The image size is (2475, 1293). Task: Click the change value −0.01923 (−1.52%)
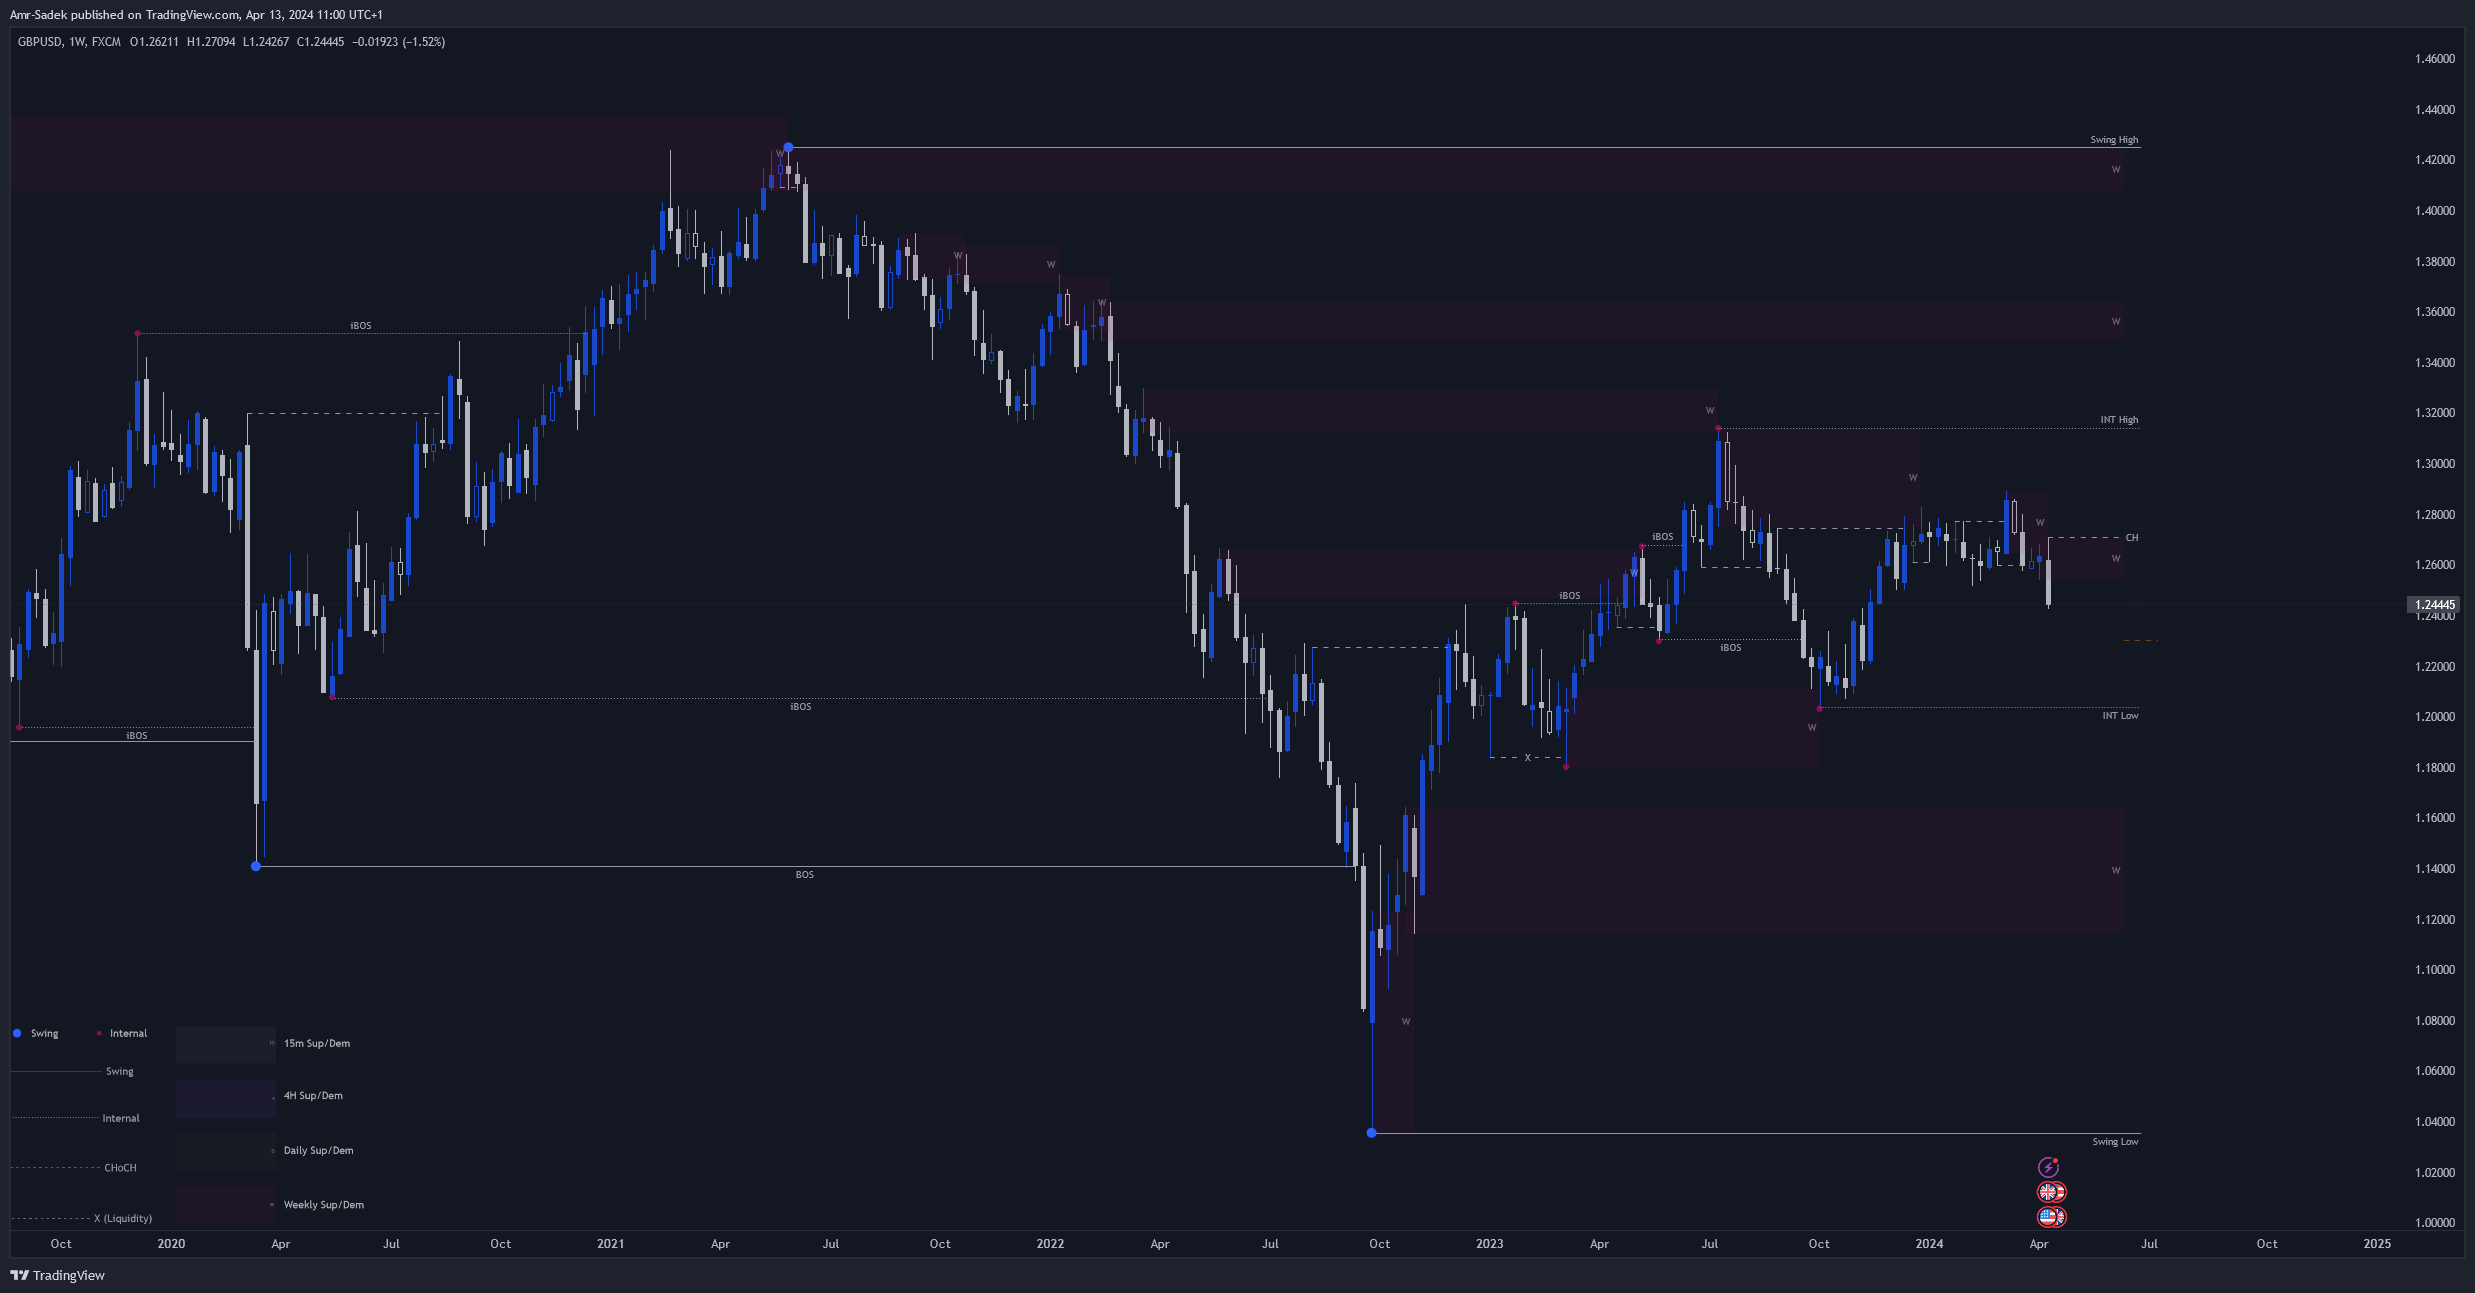[x=399, y=42]
